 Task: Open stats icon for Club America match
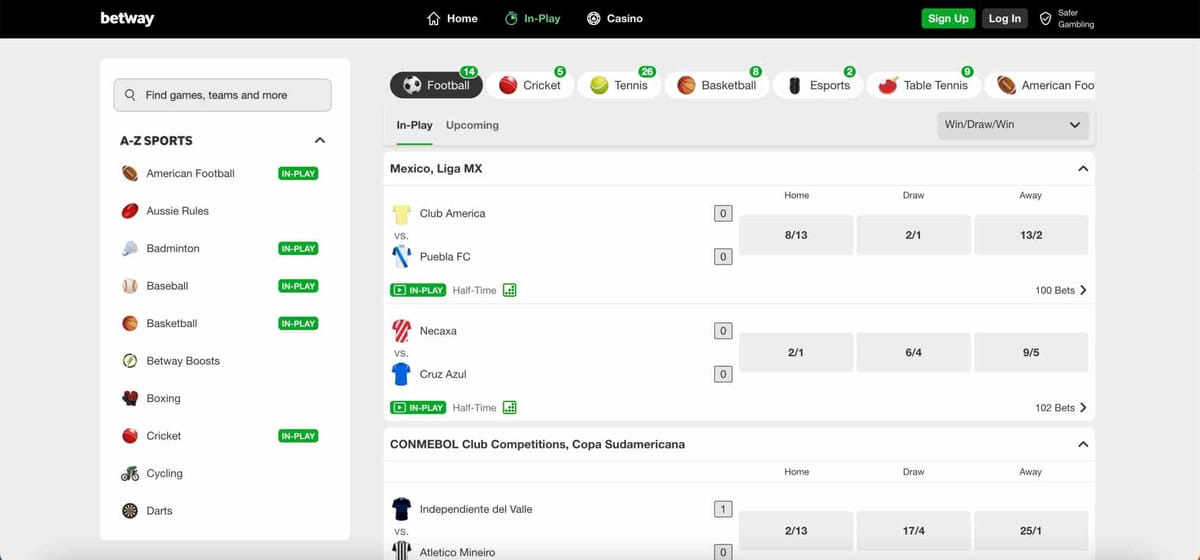point(510,290)
